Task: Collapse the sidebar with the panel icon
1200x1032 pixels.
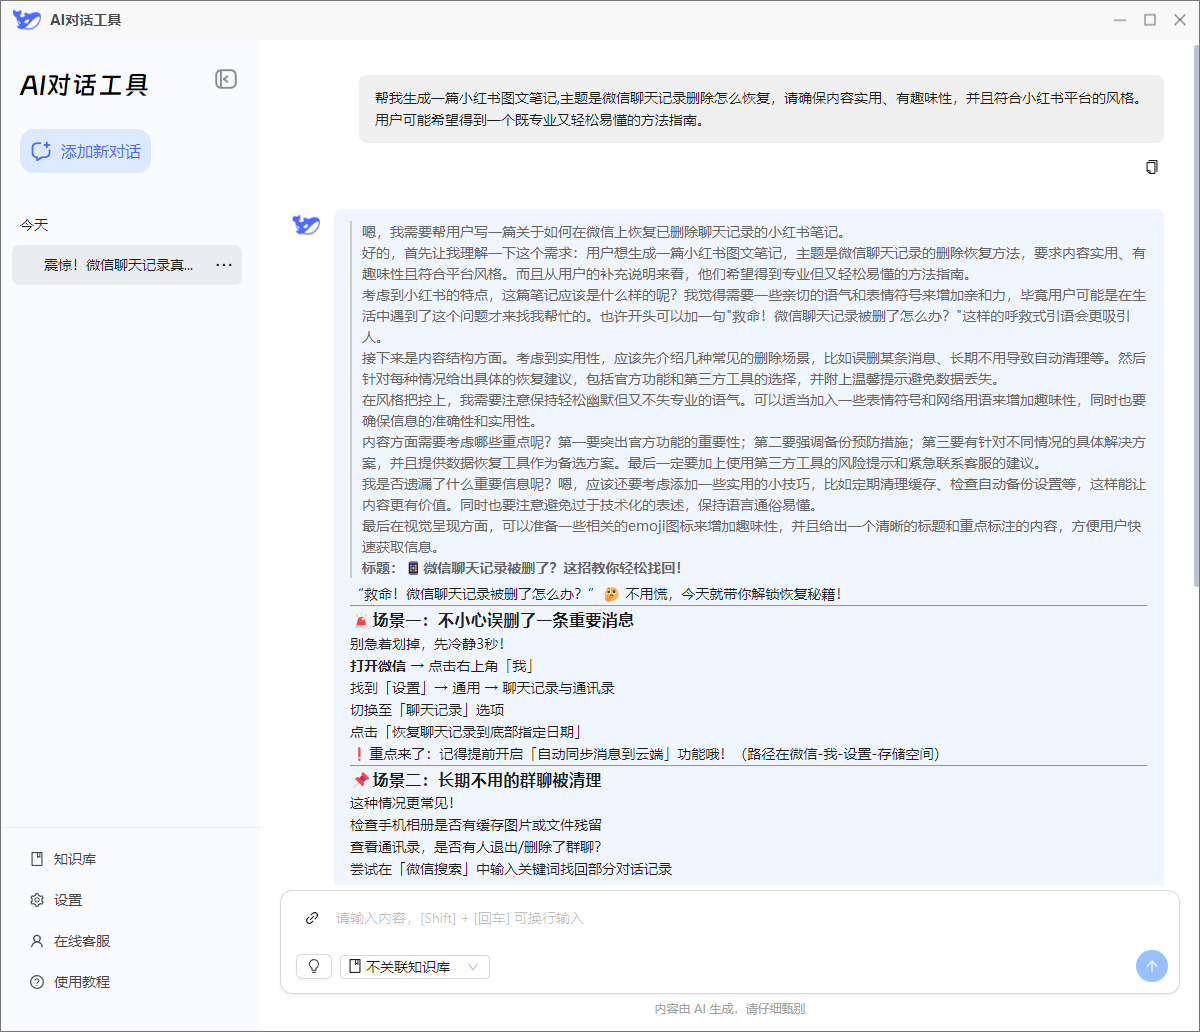Action: 226,79
